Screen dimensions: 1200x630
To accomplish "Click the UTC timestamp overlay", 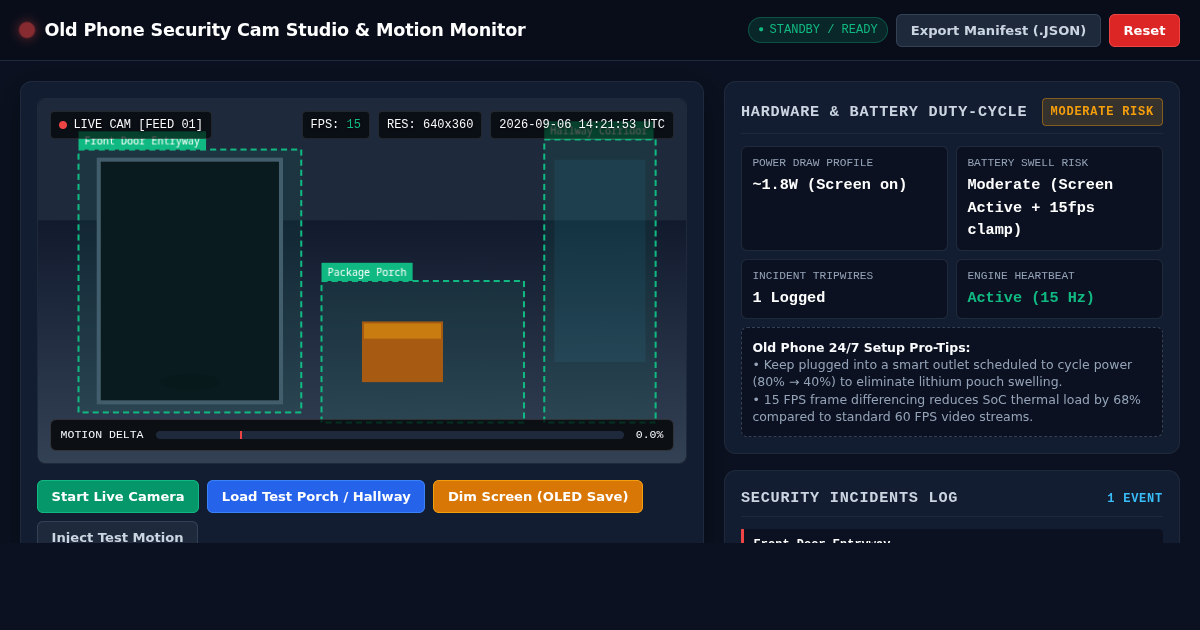I will tap(582, 125).
